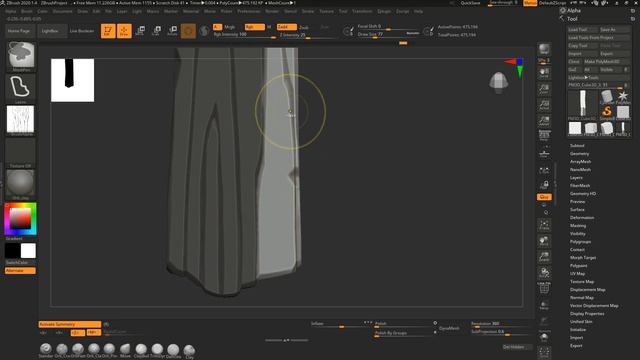Viewport: 640px width, 360px height.
Task: Click the symmetry S icon in toolbar
Action: (204, 31)
